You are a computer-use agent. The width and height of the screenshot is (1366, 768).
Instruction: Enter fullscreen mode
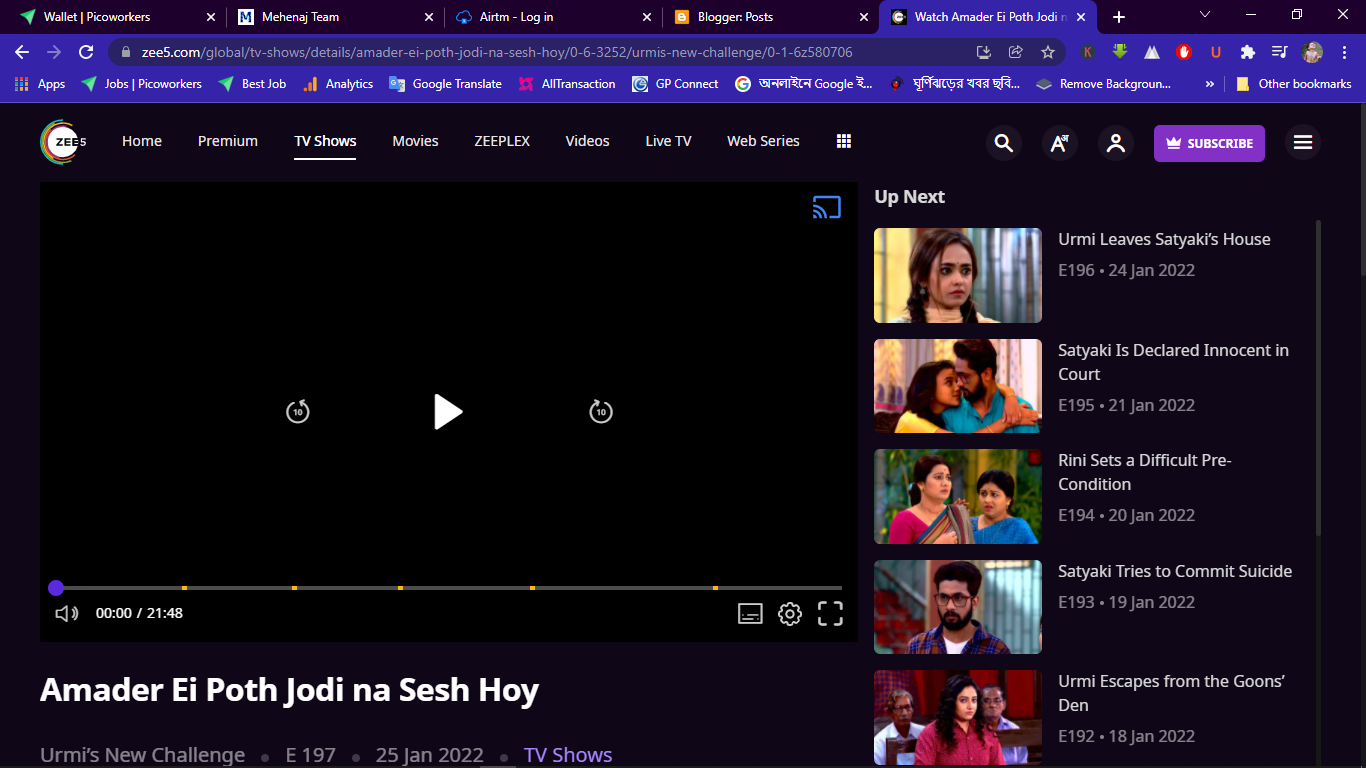point(830,613)
